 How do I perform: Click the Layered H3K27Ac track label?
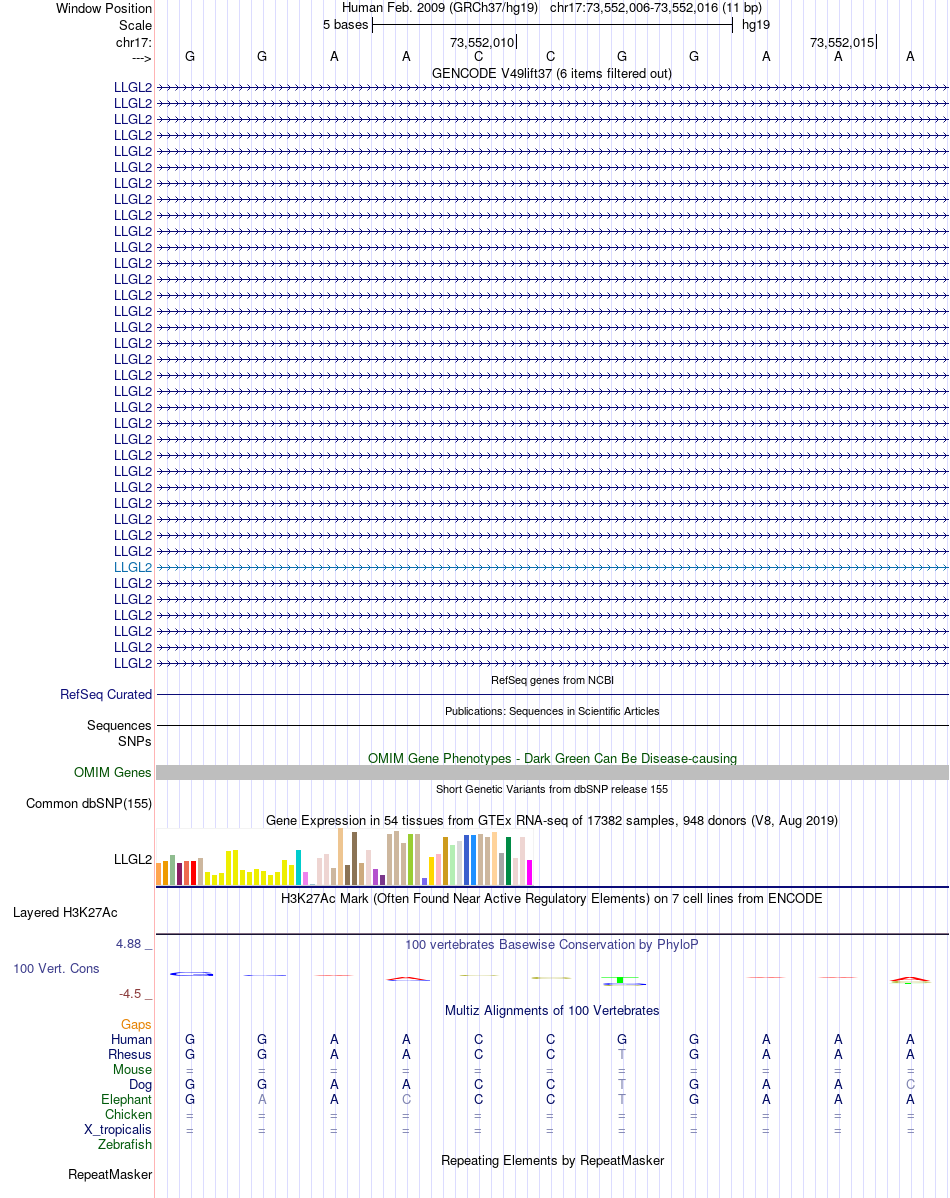(x=65, y=912)
